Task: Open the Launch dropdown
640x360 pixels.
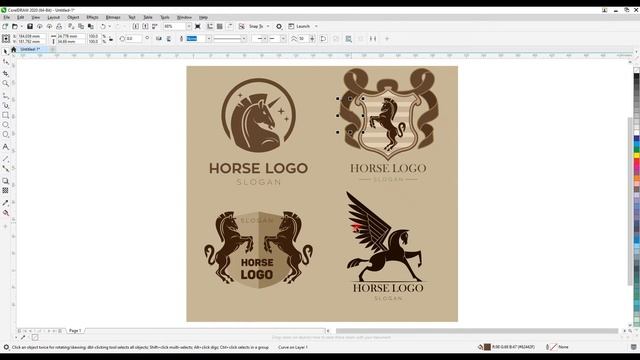Action: [316, 26]
